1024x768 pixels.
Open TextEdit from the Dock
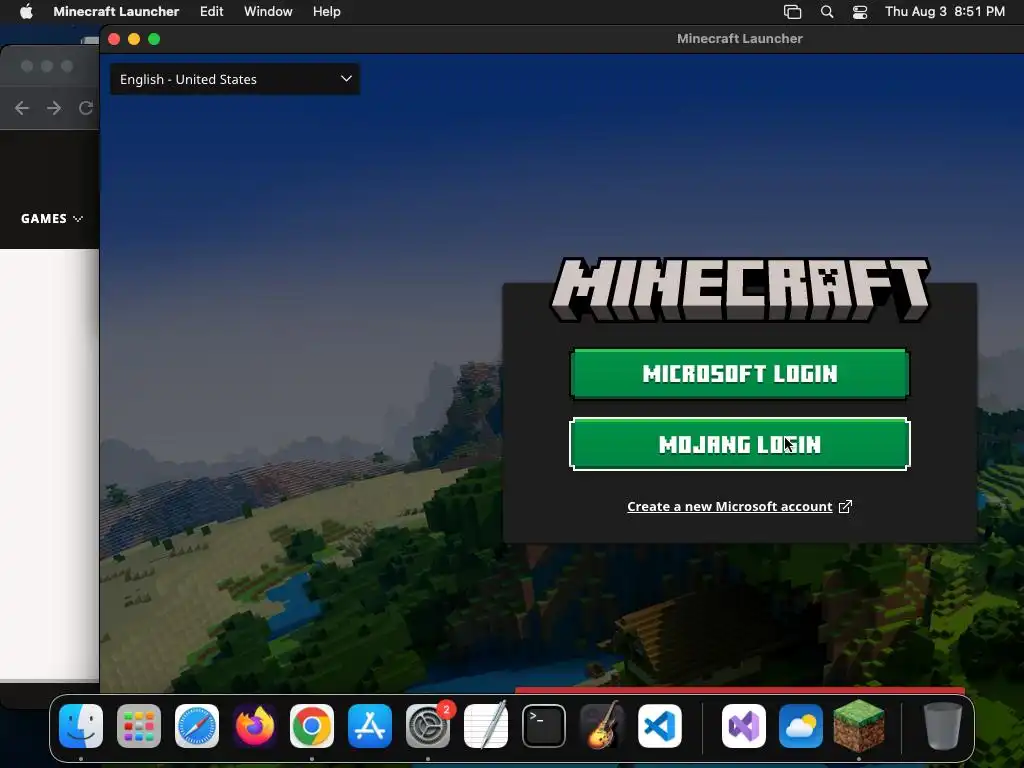click(486, 726)
